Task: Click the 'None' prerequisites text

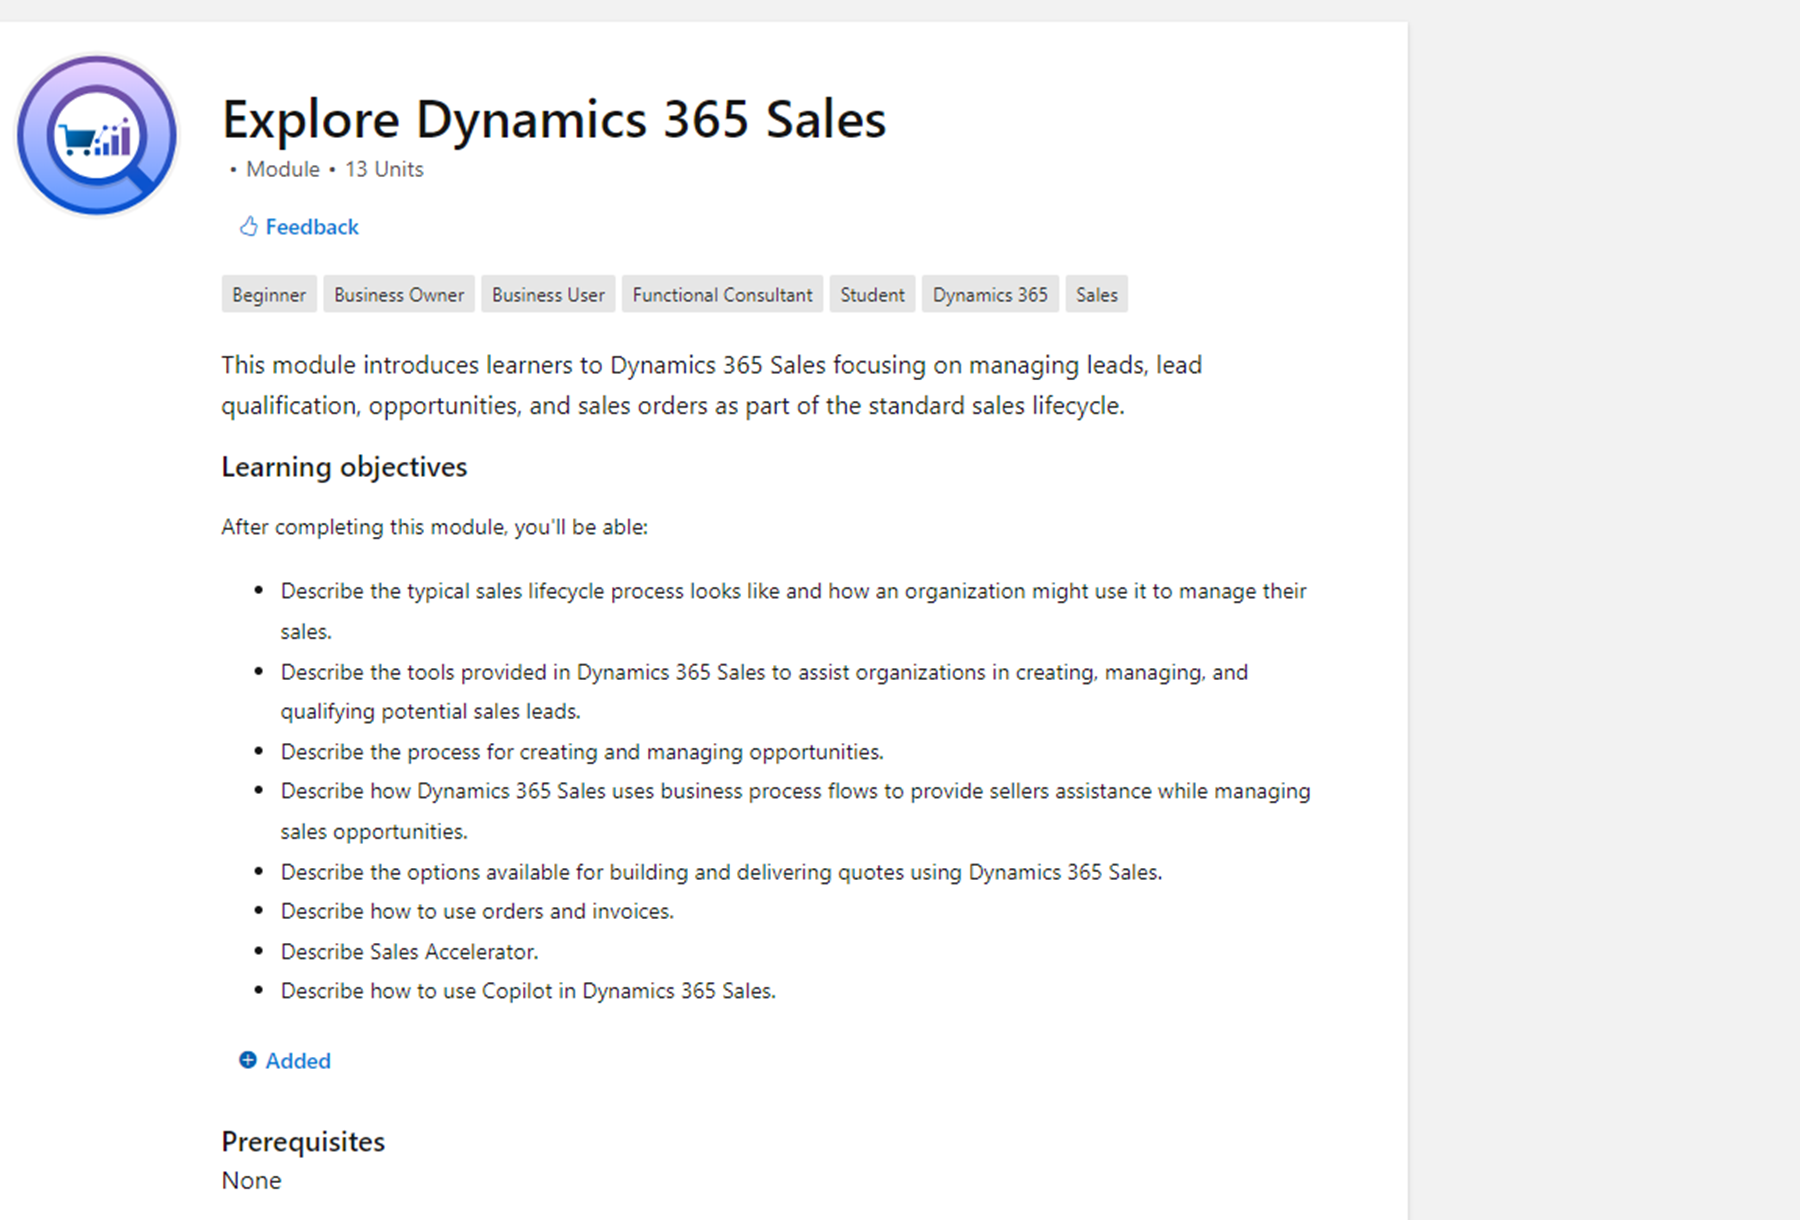Action: tap(251, 1181)
